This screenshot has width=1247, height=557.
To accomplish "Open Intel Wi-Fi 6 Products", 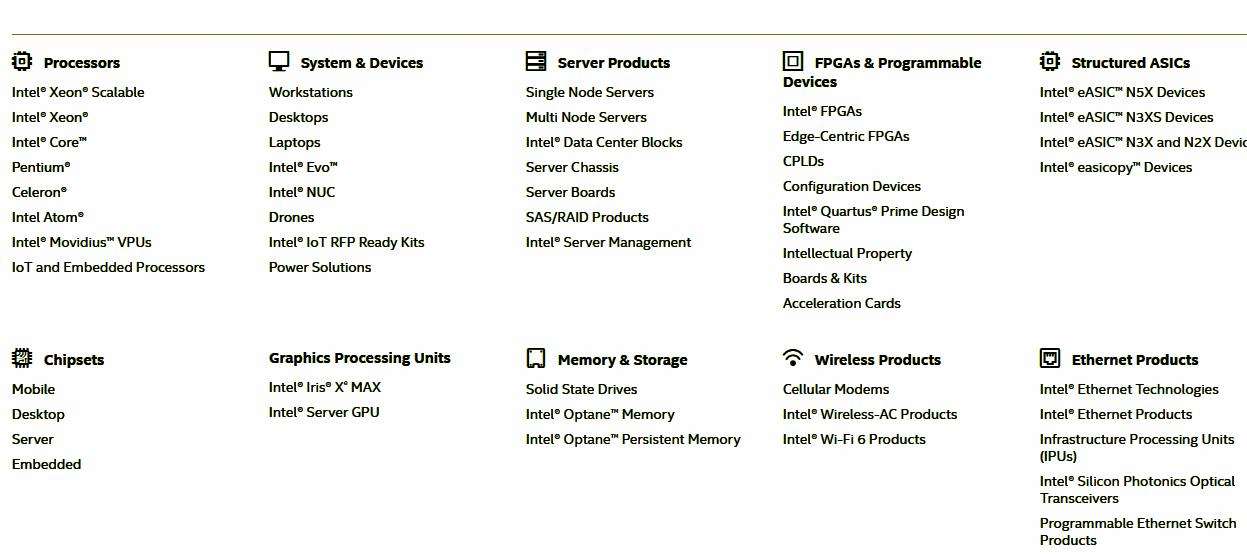I will click(x=854, y=439).
